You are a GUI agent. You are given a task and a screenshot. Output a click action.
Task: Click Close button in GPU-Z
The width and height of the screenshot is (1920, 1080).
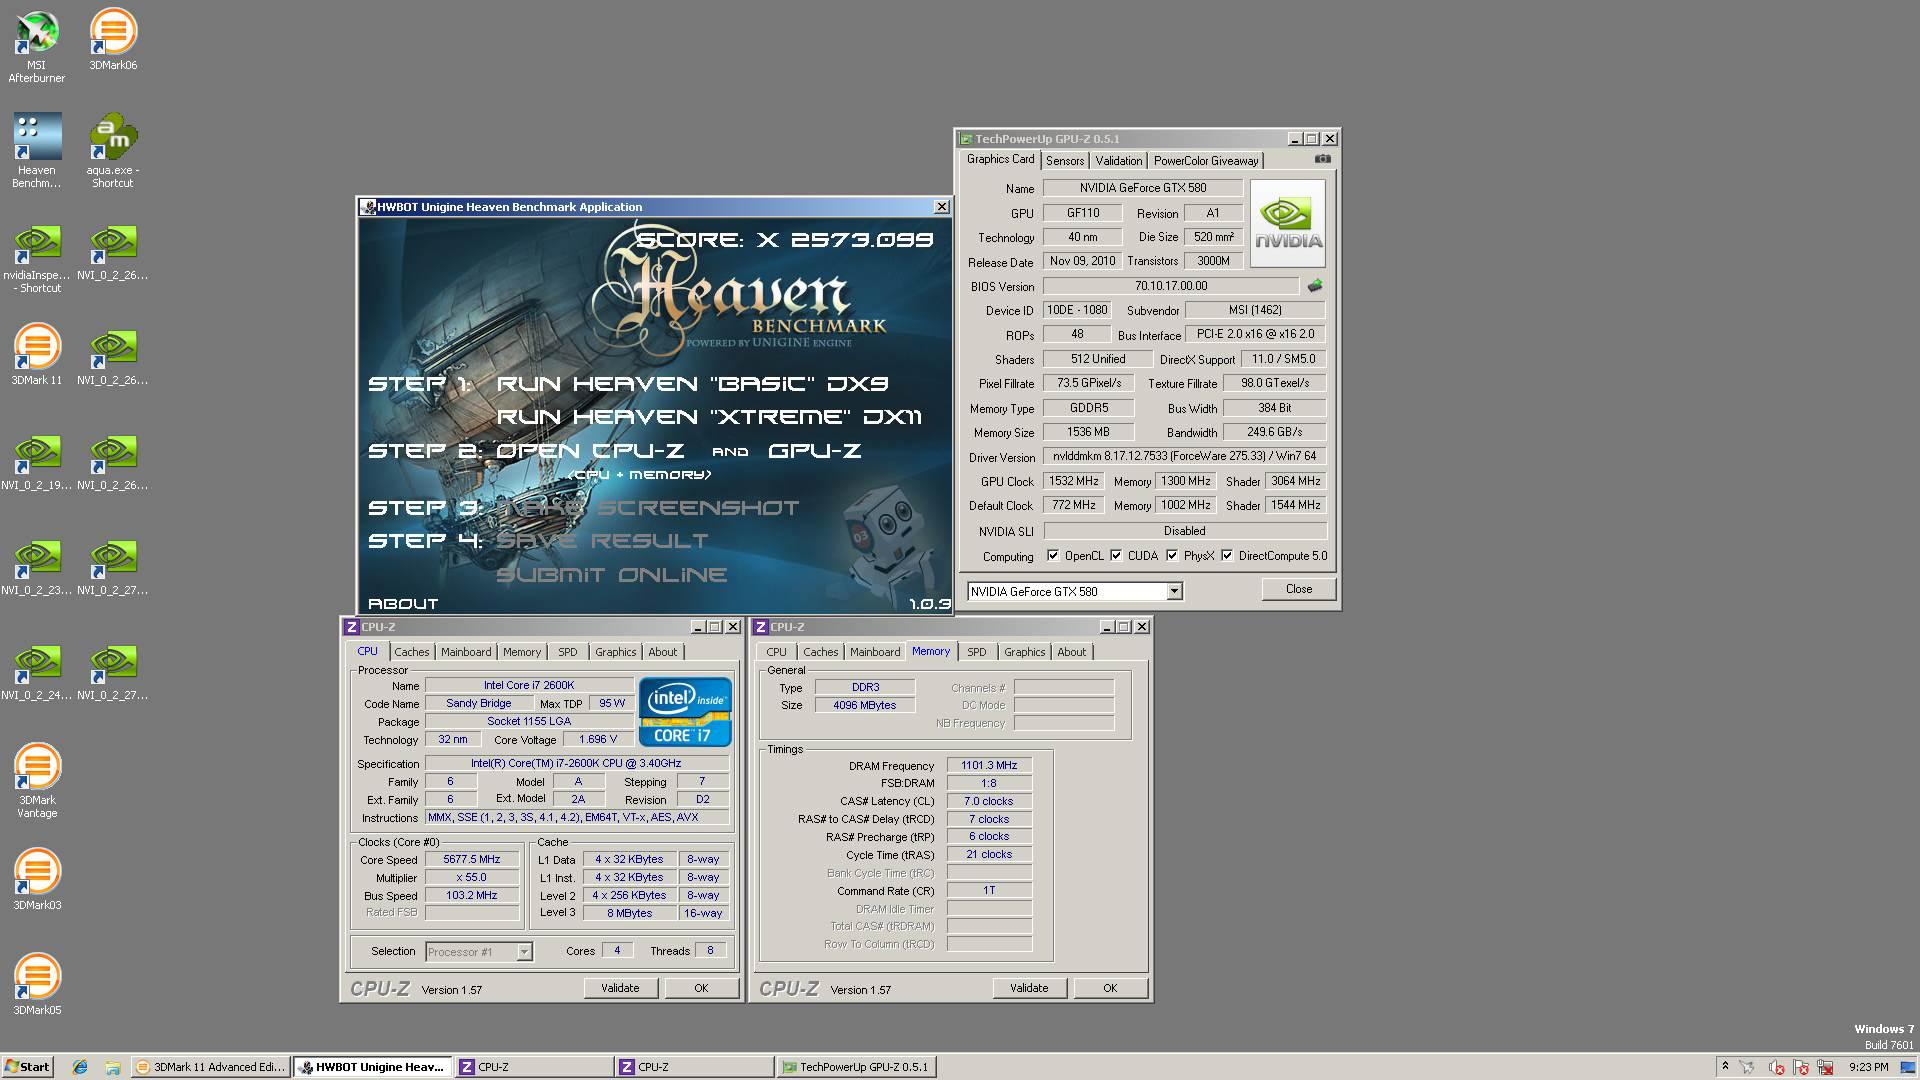coord(1298,589)
